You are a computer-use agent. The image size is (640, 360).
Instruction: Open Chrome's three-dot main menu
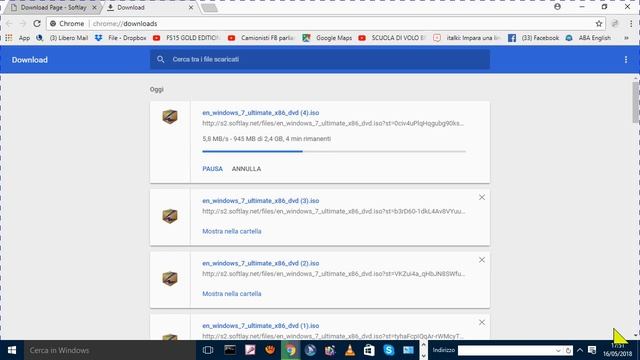point(631,24)
